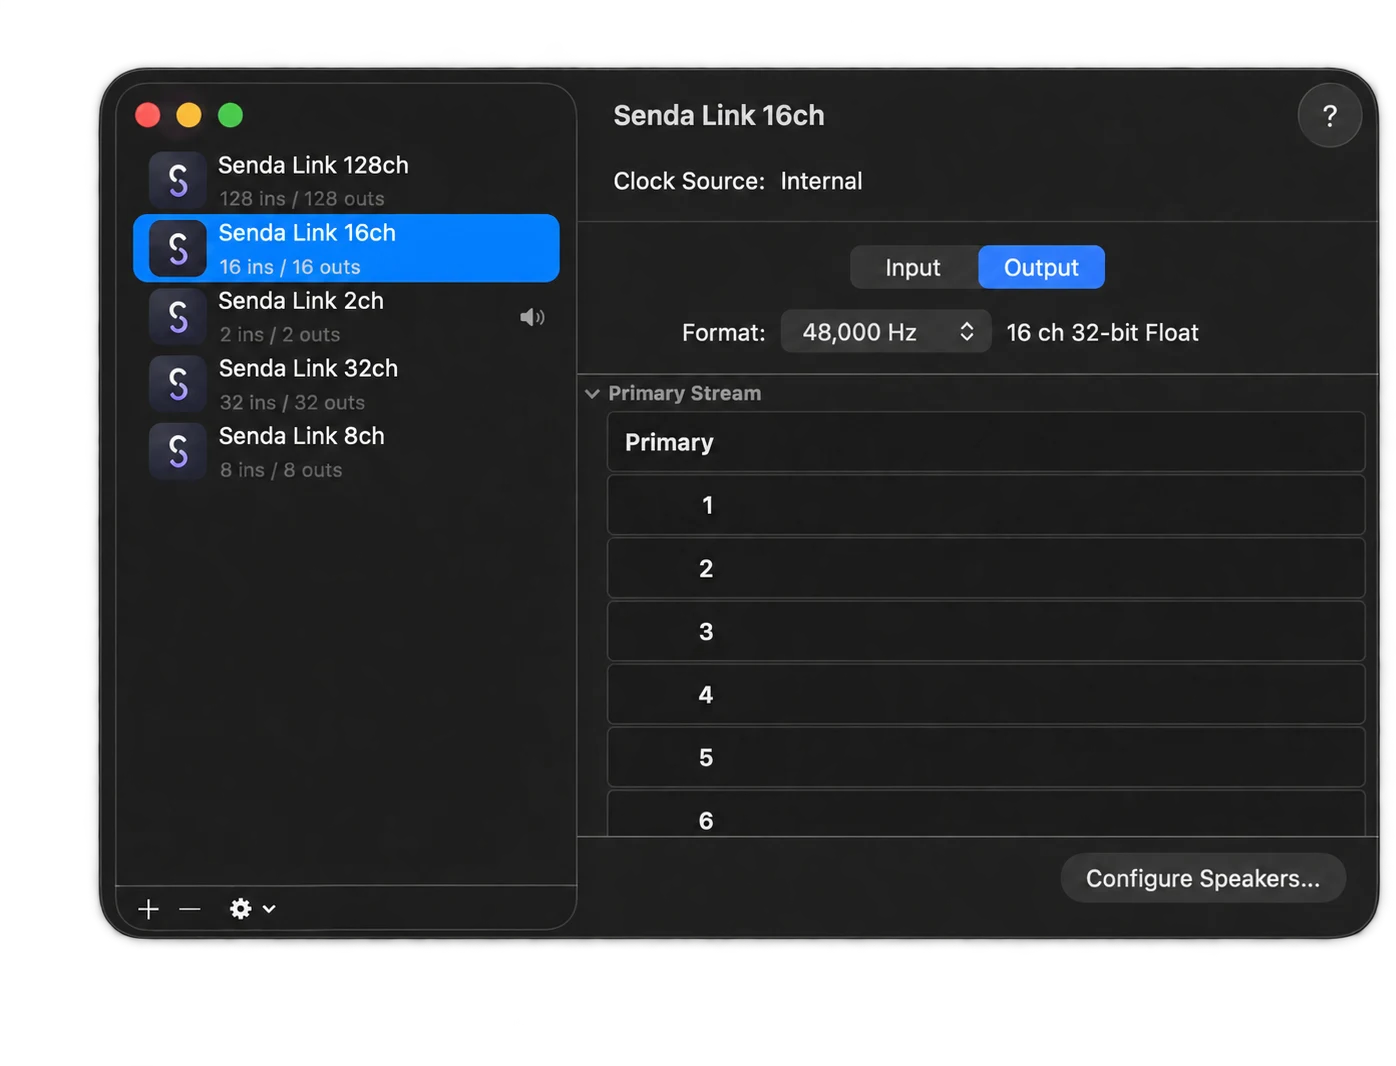Click the Configure Speakers button

coord(1203,878)
